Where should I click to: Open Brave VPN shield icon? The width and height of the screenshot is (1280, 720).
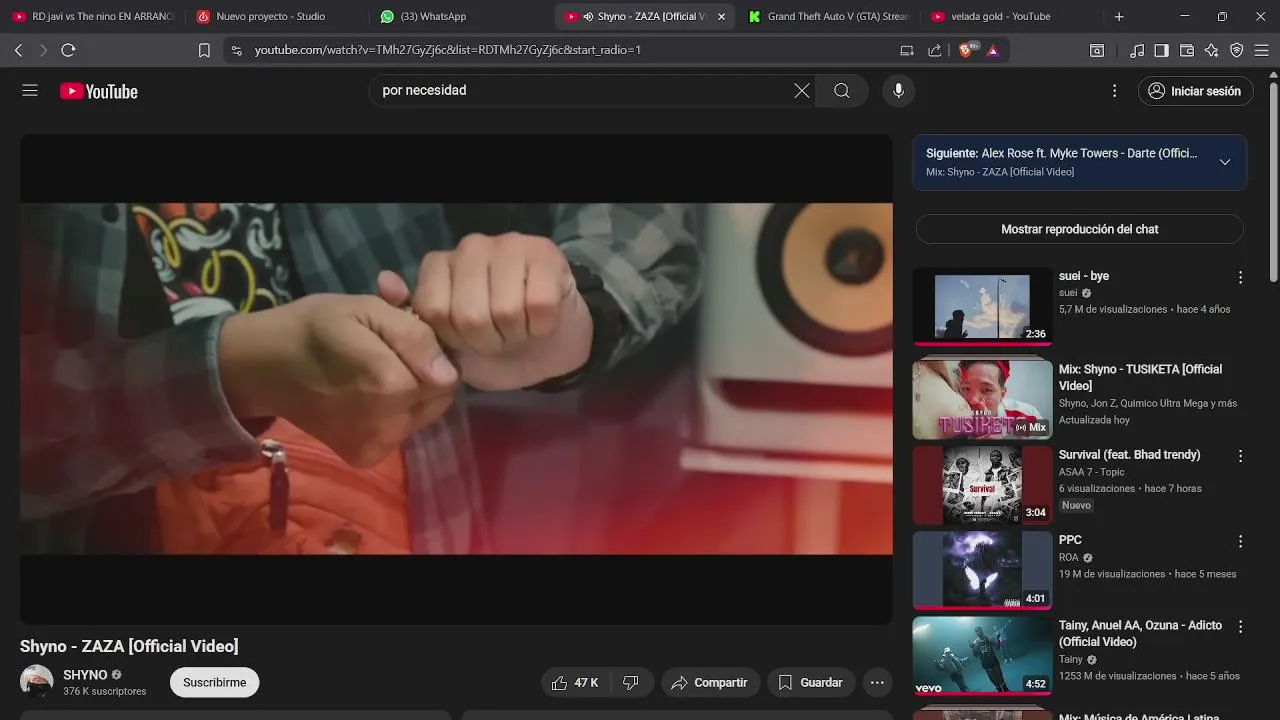click(1237, 50)
